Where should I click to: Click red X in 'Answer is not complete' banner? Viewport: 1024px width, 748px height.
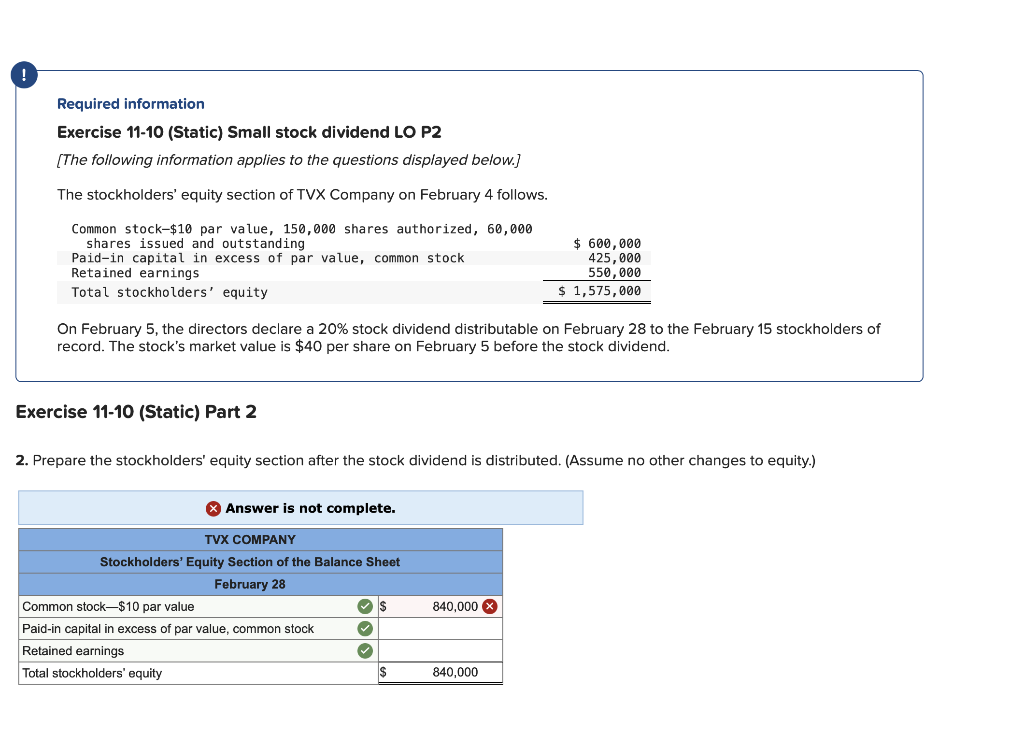pyautogui.click(x=212, y=508)
